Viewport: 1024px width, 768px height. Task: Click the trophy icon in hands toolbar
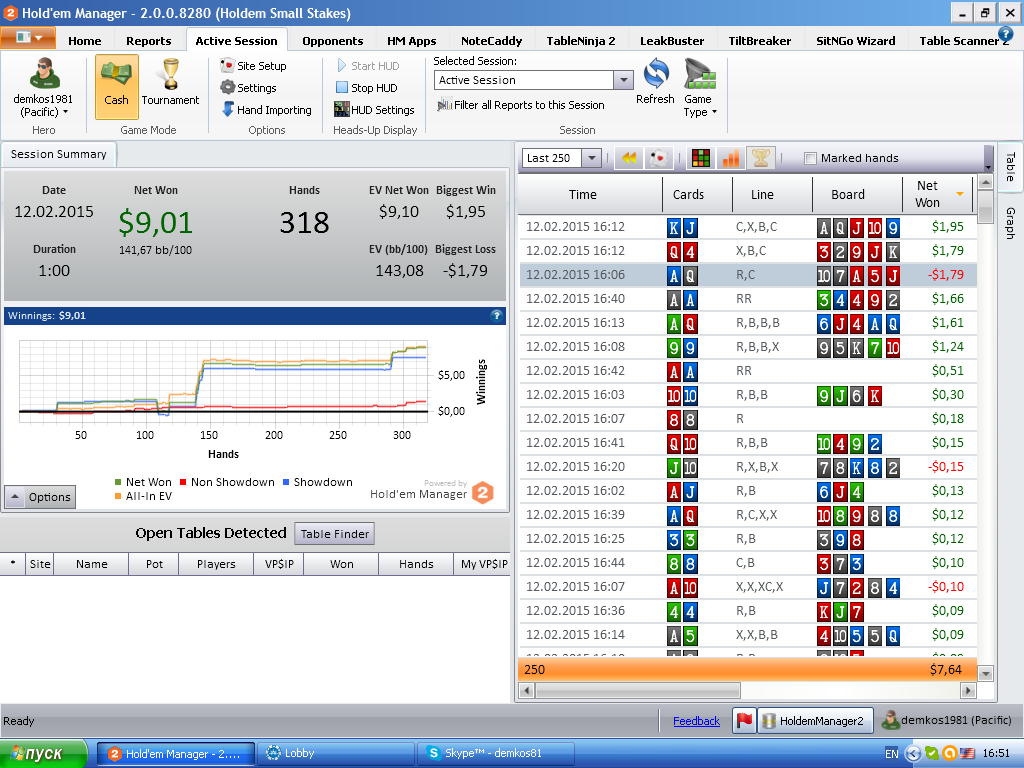(x=761, y=158)
